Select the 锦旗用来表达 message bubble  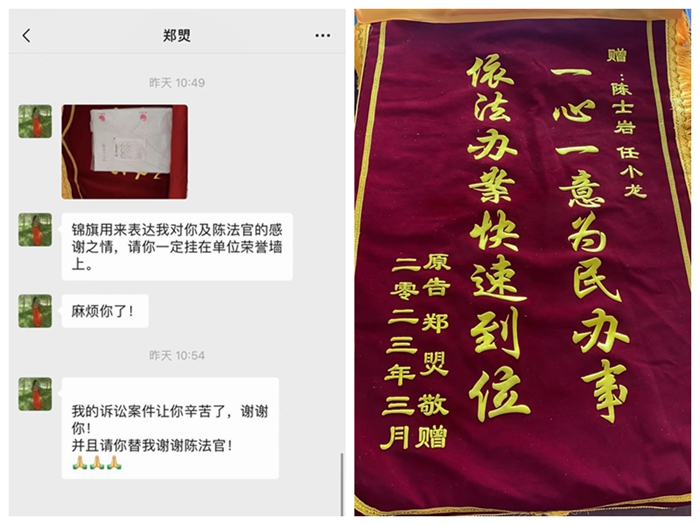(177, 247)
